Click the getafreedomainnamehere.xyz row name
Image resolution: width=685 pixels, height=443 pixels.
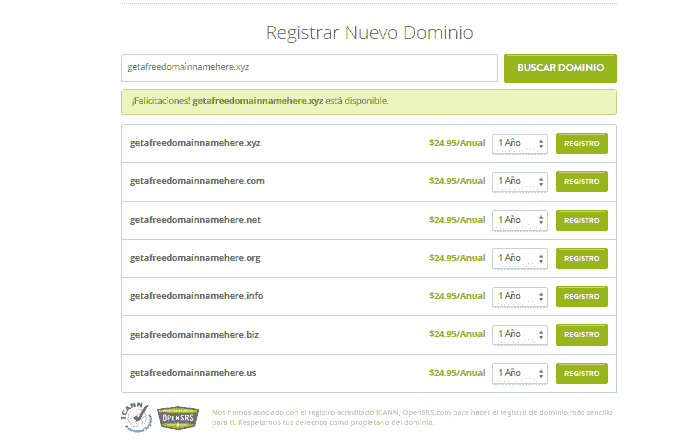tap(195, 143)
